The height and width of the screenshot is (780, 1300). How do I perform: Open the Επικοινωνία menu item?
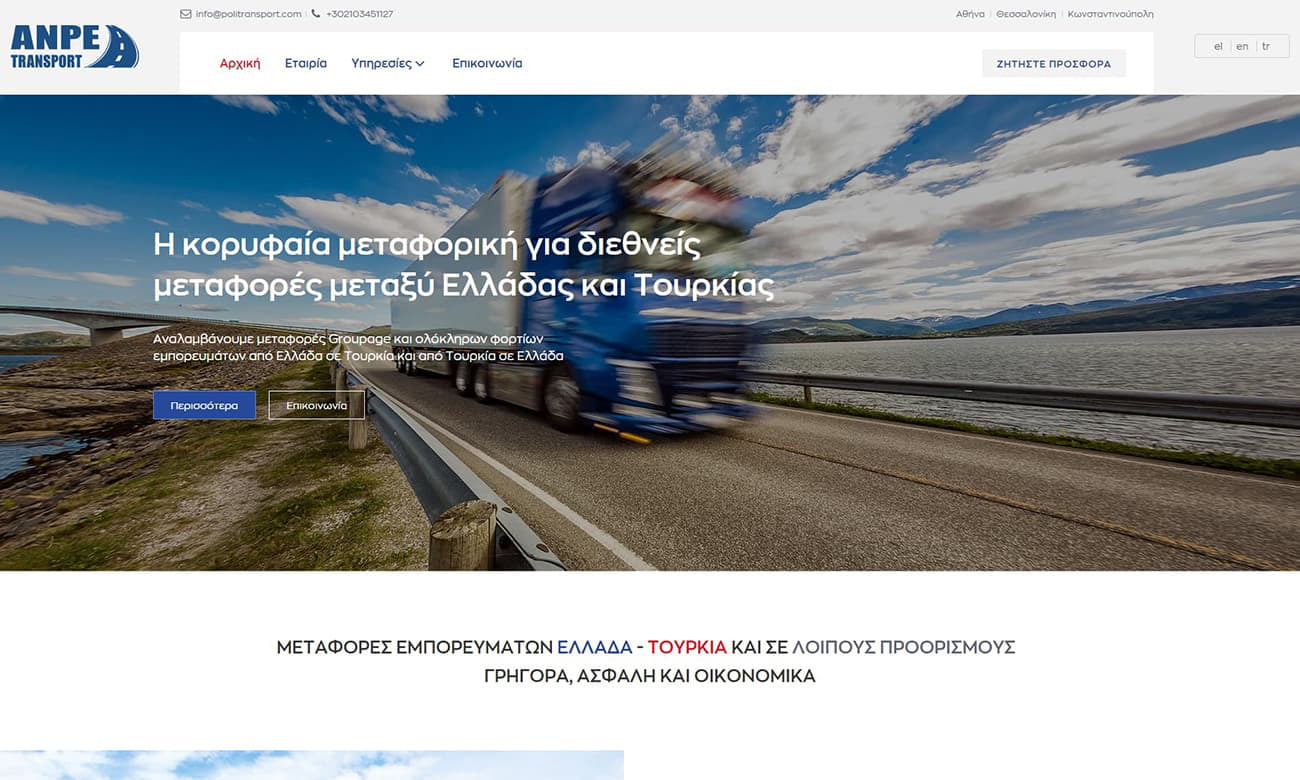(487, 63)
